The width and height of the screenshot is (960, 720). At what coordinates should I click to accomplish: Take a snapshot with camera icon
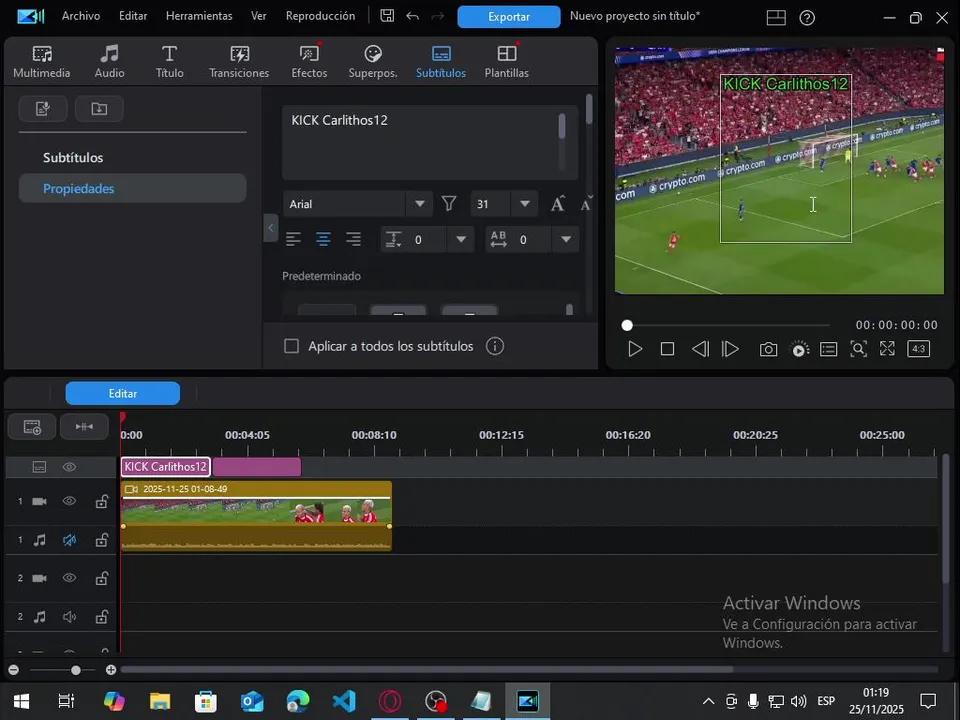pyautogui.click(x=768, y=349)
